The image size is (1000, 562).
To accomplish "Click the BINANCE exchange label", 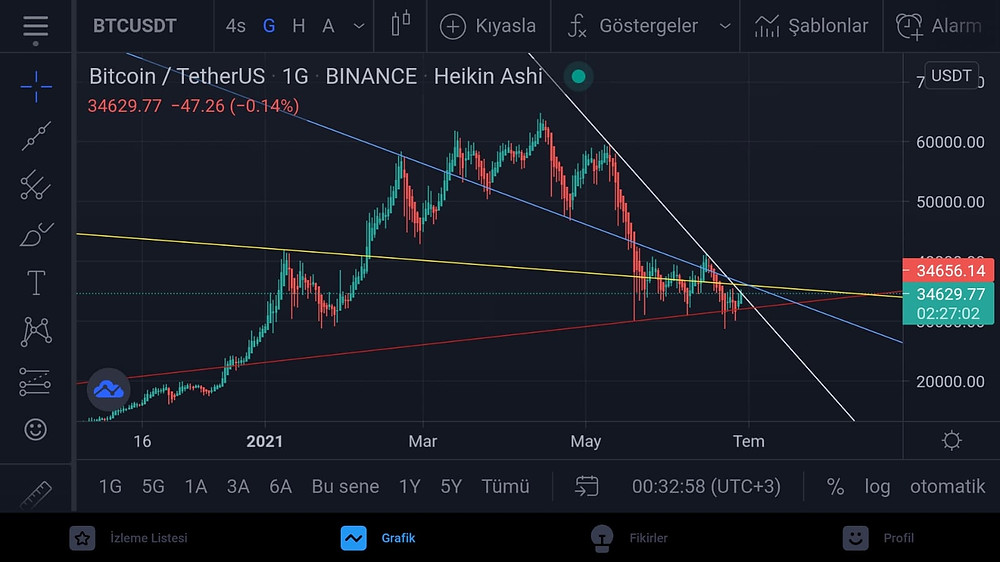I will coord(371,76).
